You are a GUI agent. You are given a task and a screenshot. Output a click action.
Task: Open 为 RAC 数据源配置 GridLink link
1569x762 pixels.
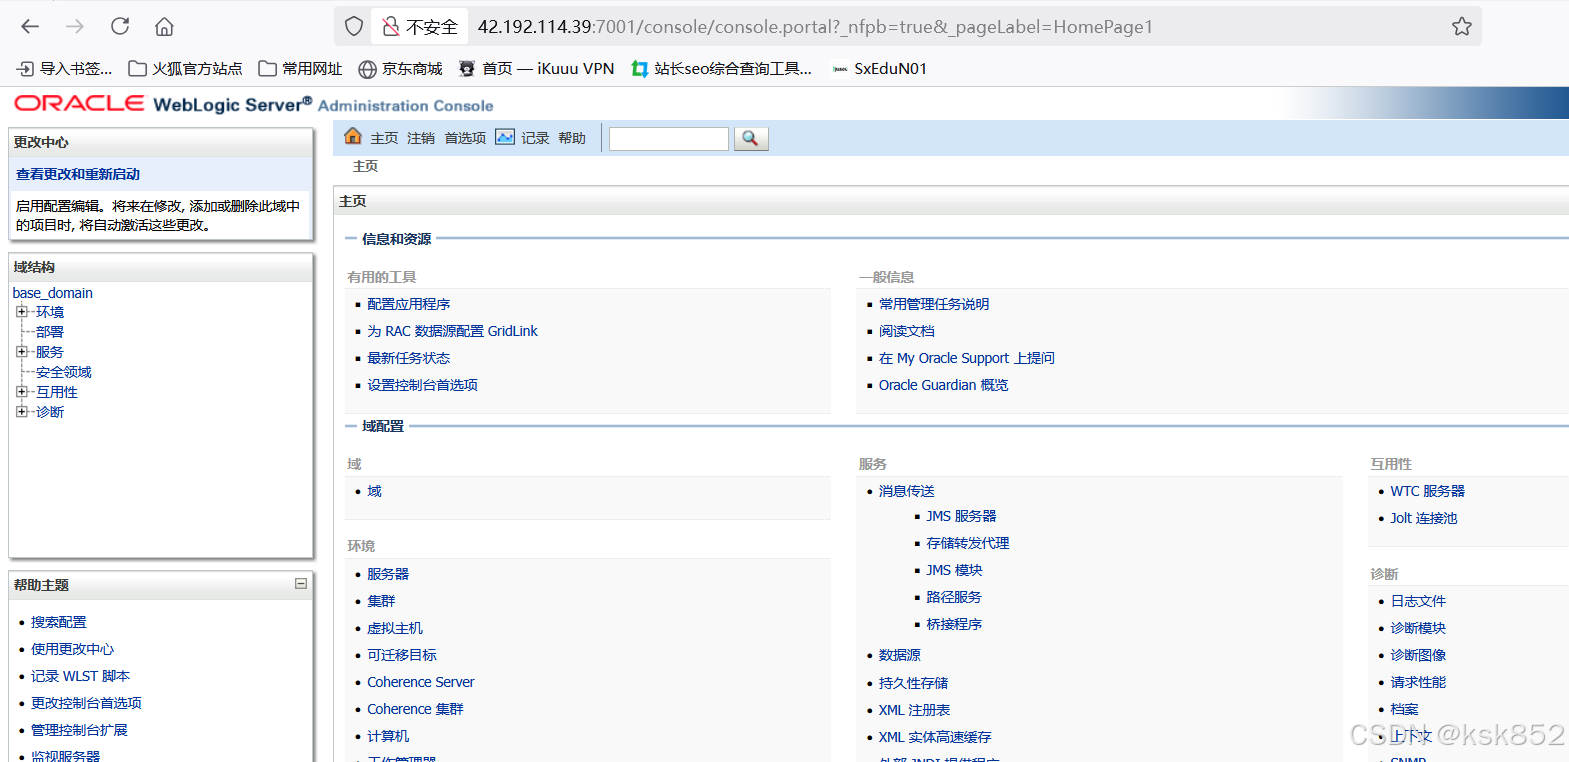pyautogui.click(x=452, y=331)
